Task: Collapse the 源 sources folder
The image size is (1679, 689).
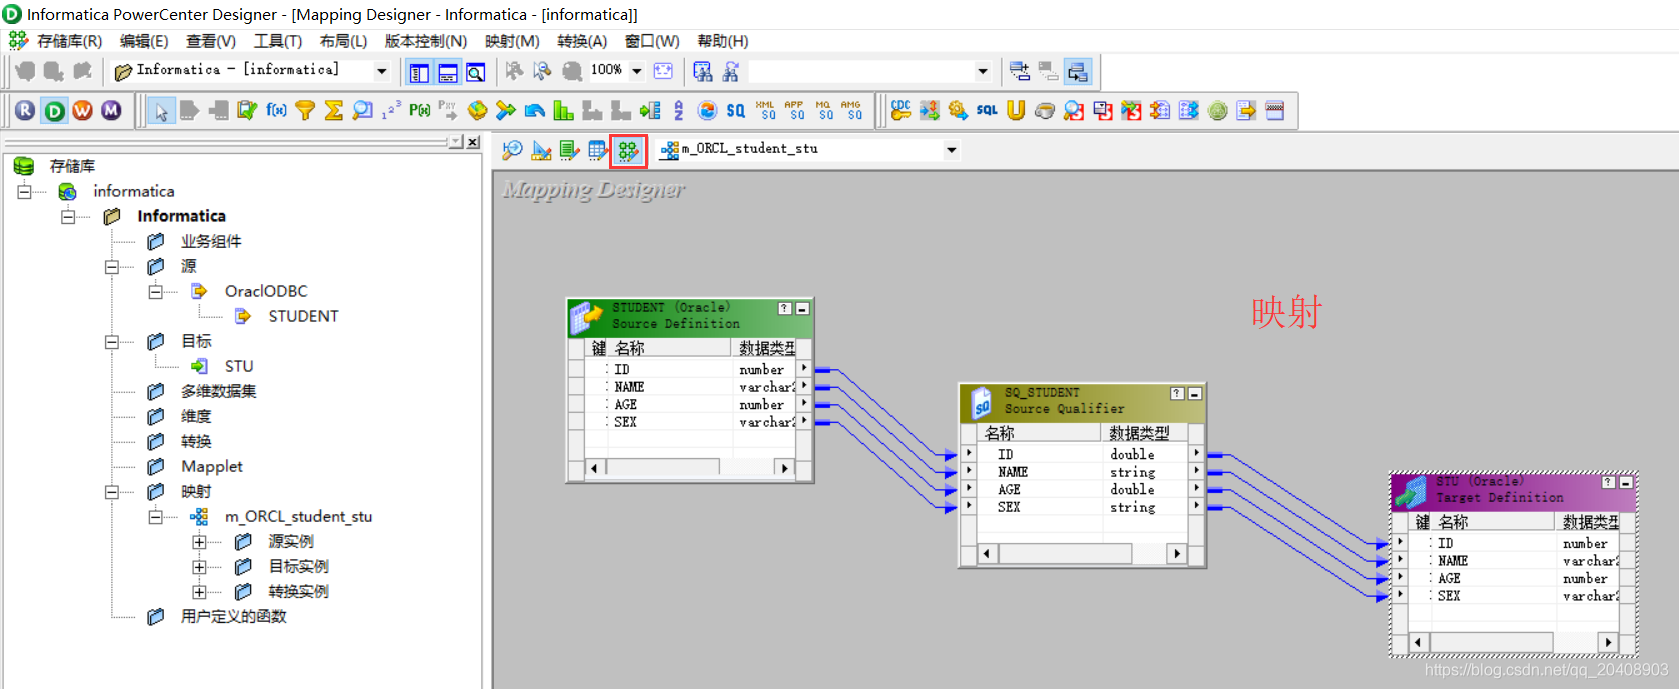Action: pos(111,266)
